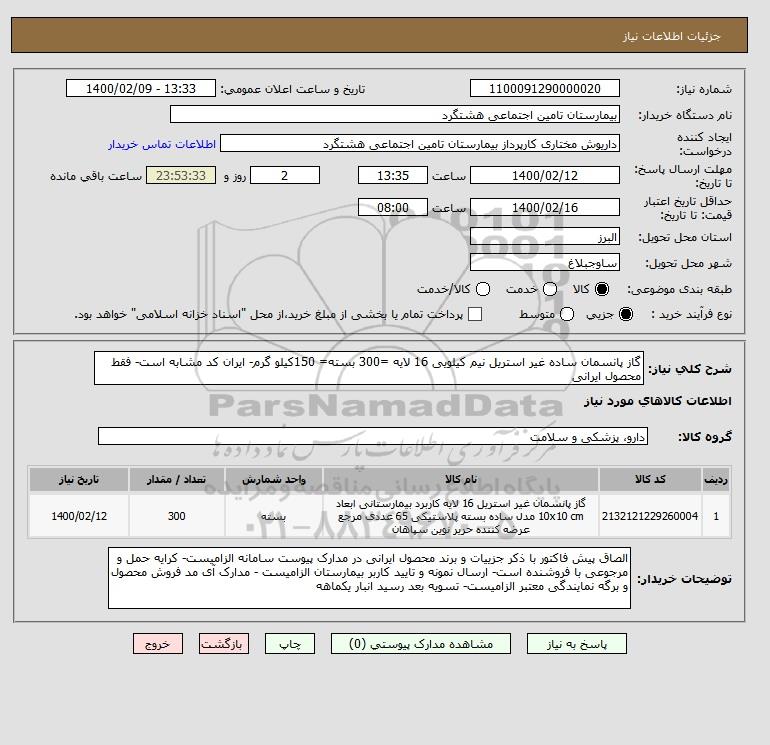Click the deadline time 13:35 field
The image size is (770, 745).
point(393,176)
